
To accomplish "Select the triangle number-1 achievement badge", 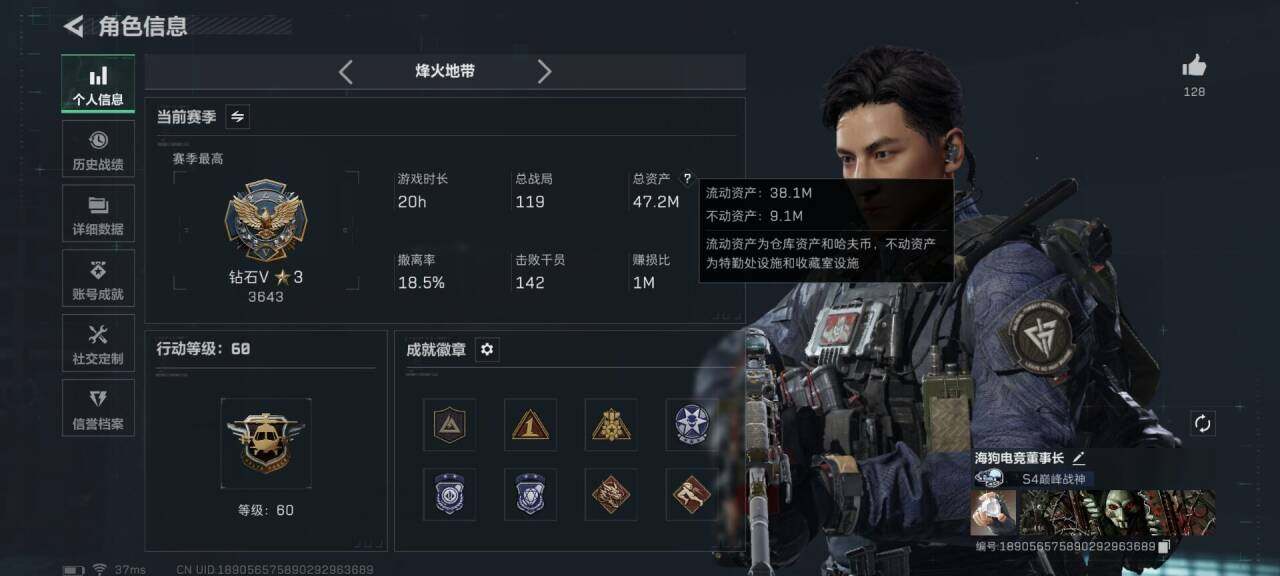I will click(x=530, y=425).
